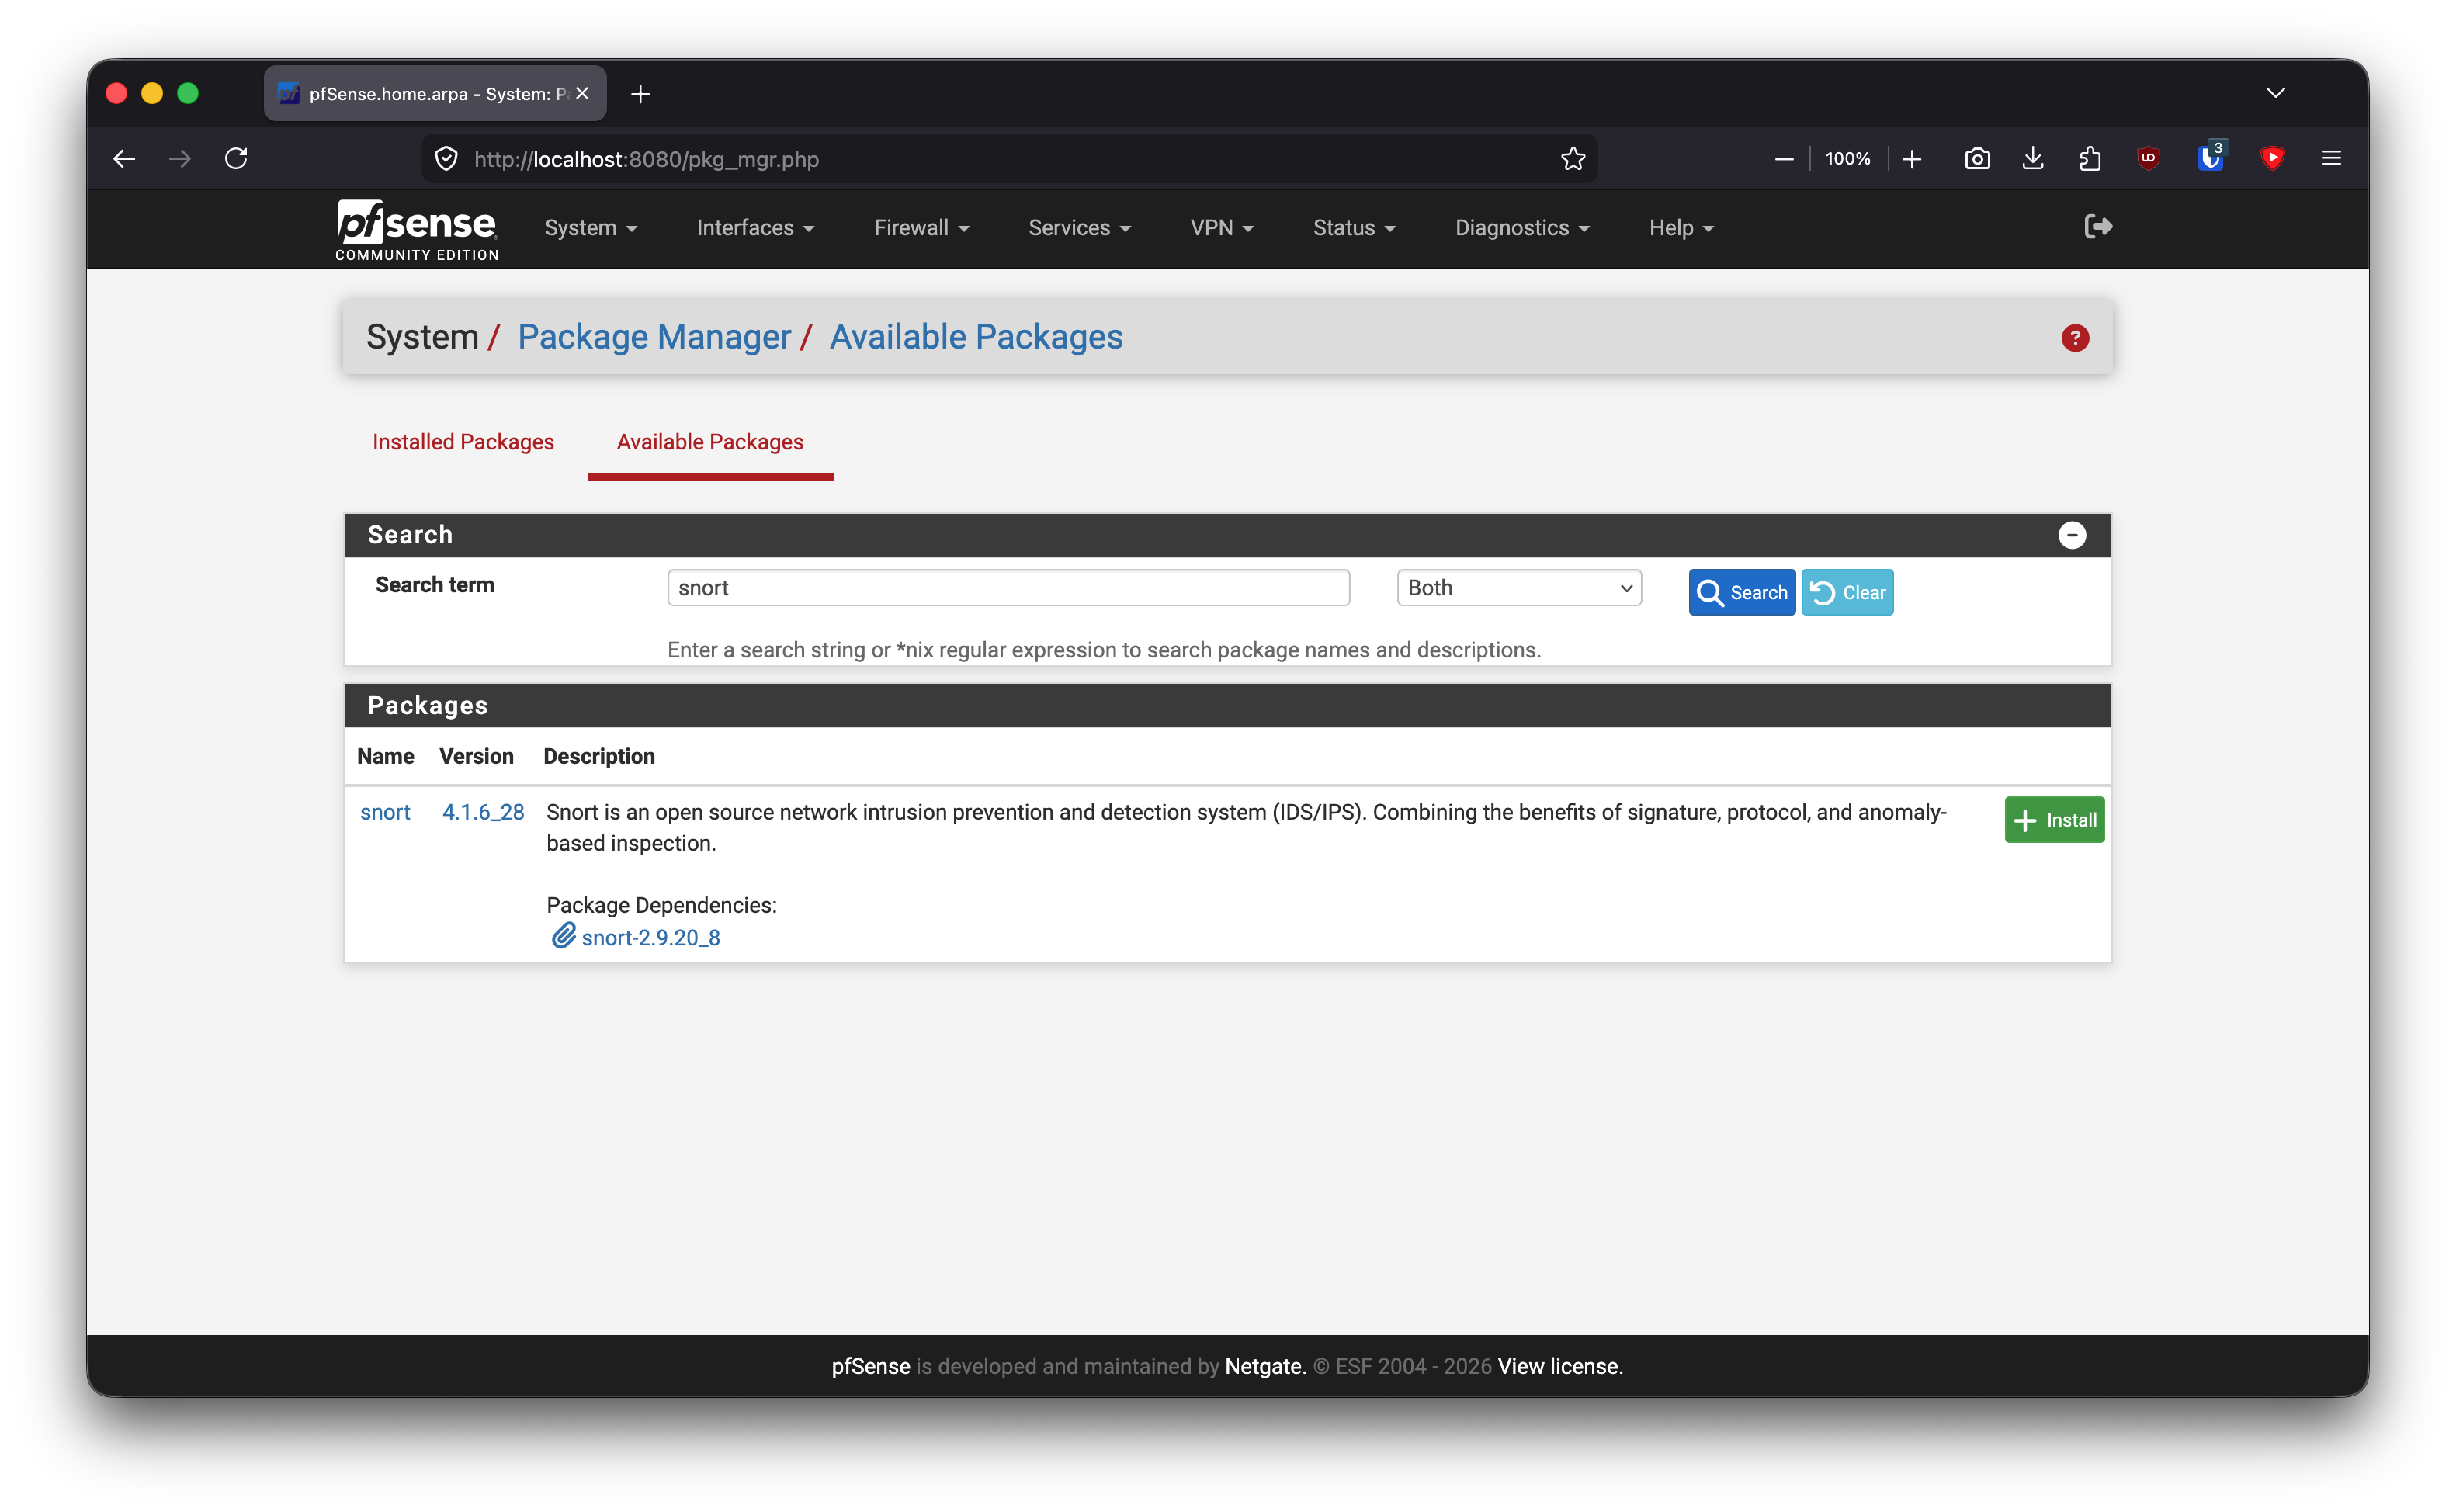Click the pfSense Community Edition logo
Image resolution: width=2456 pixels, height=1512 pixels.
tap(417, 230)
